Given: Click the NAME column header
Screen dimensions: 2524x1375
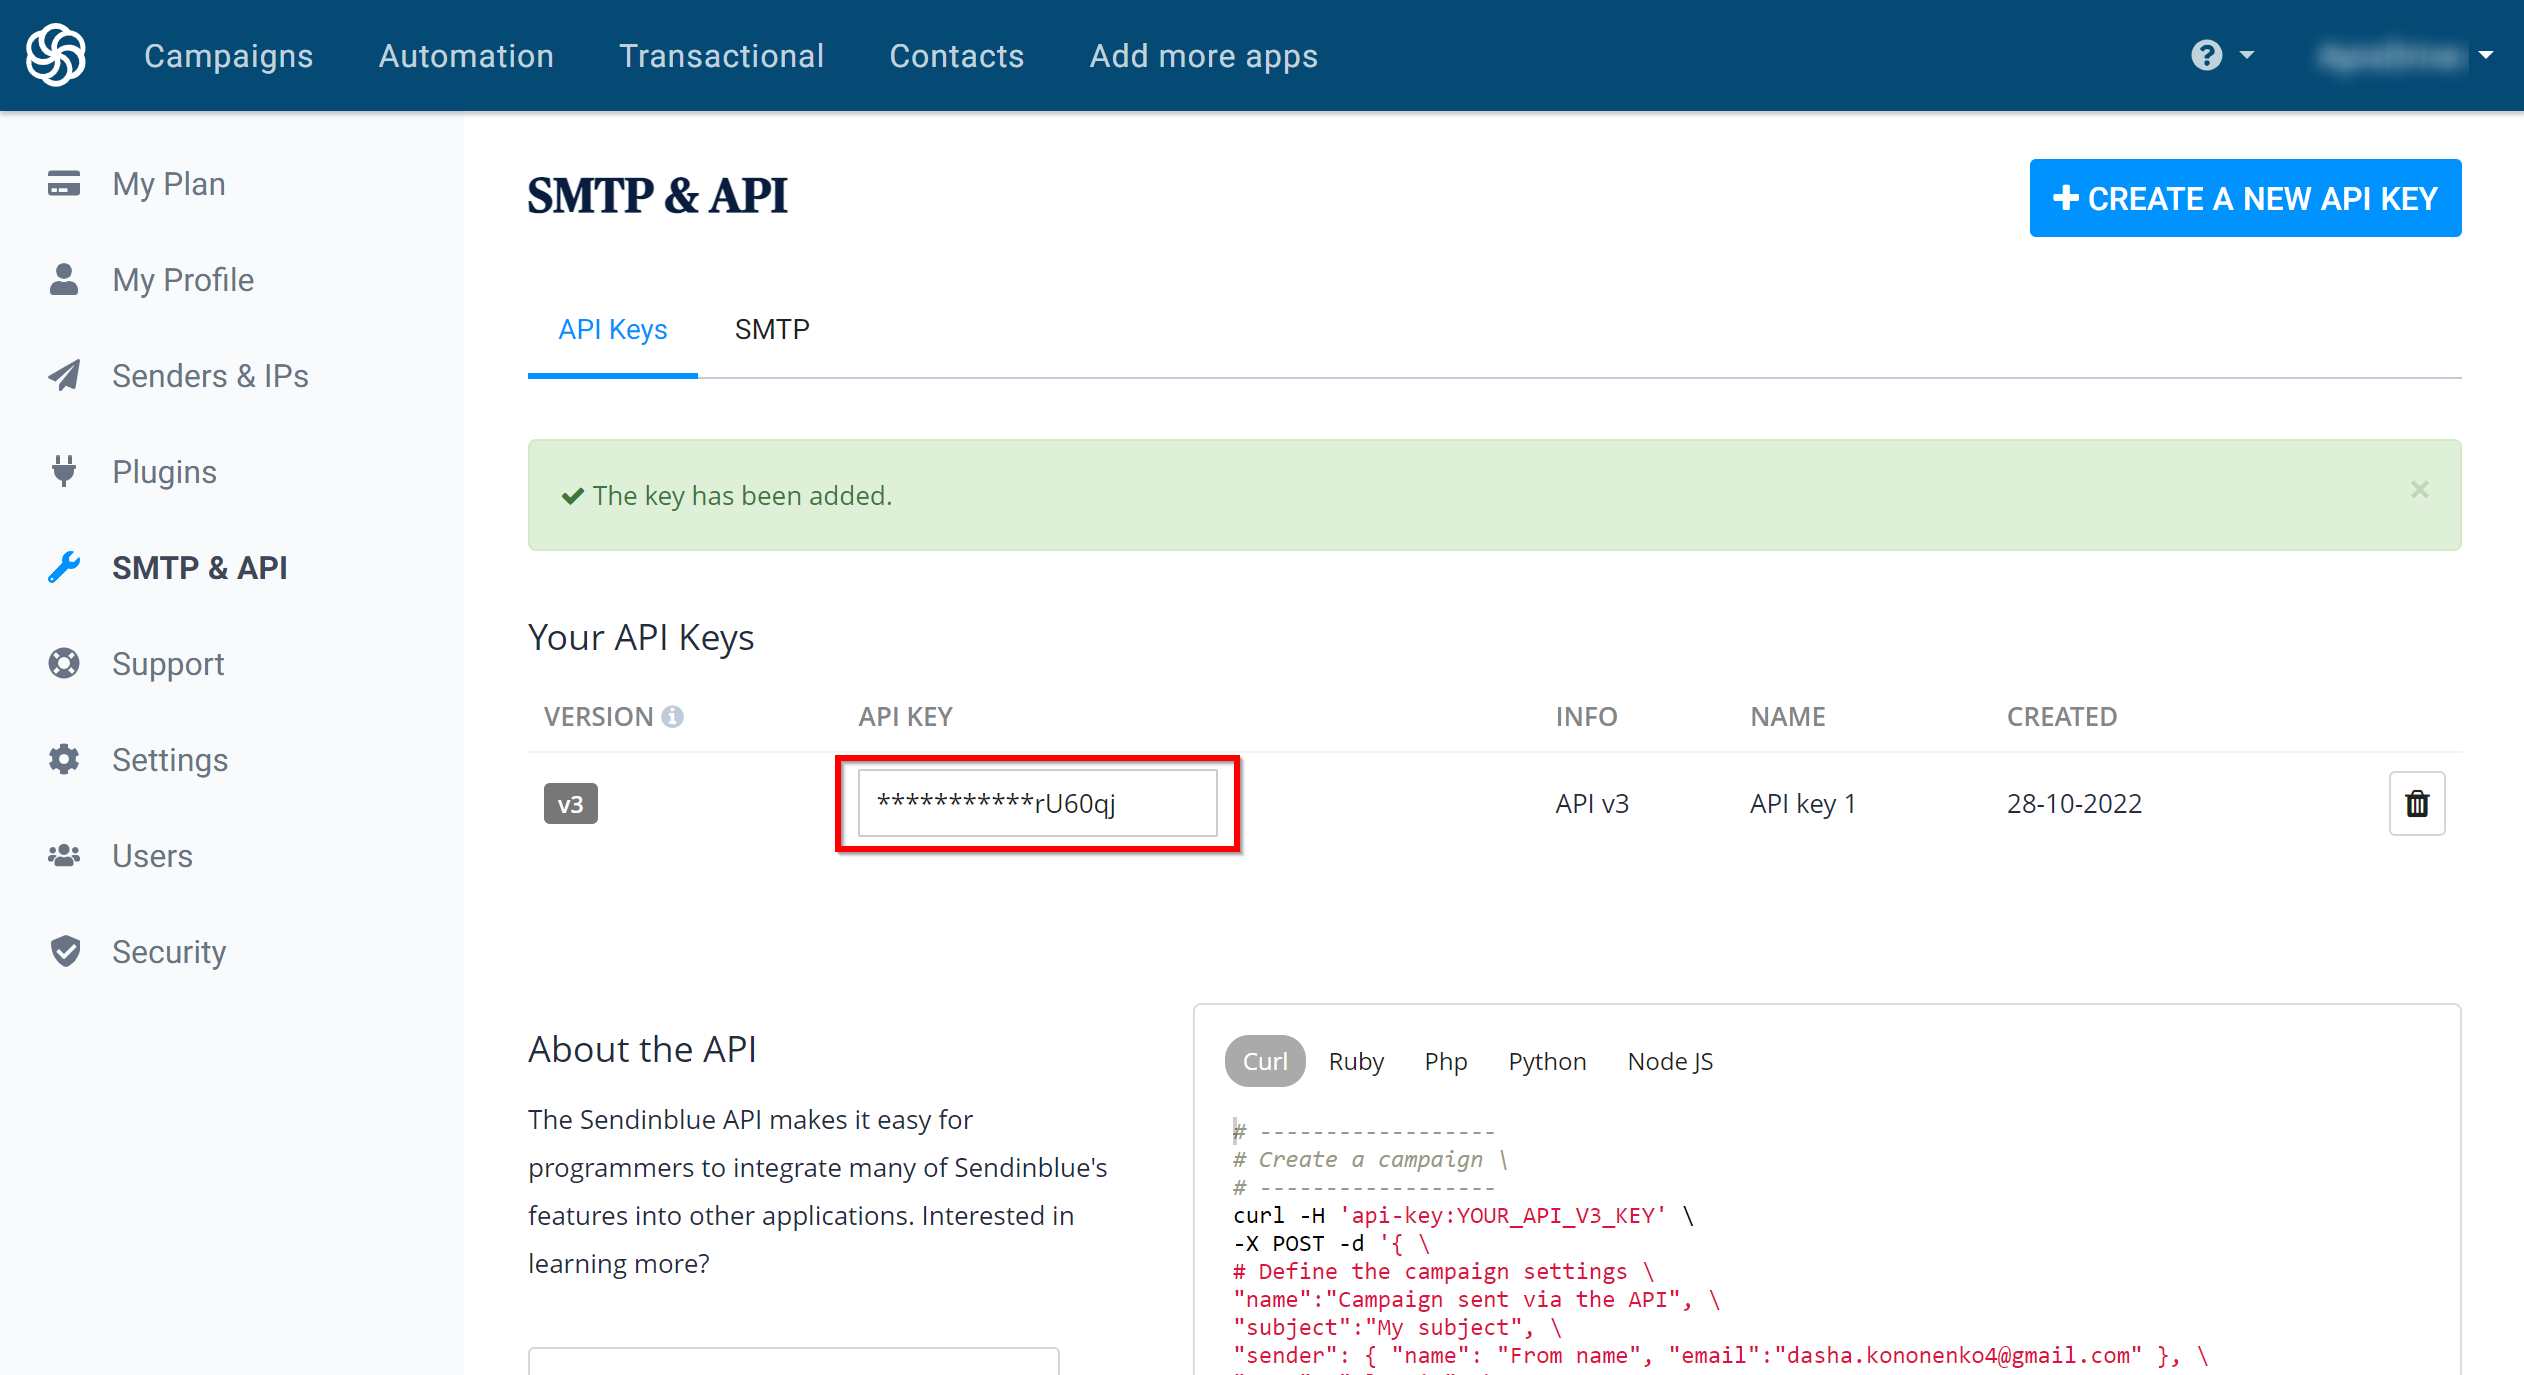Looking at the screenshot, I should 1788,717.
